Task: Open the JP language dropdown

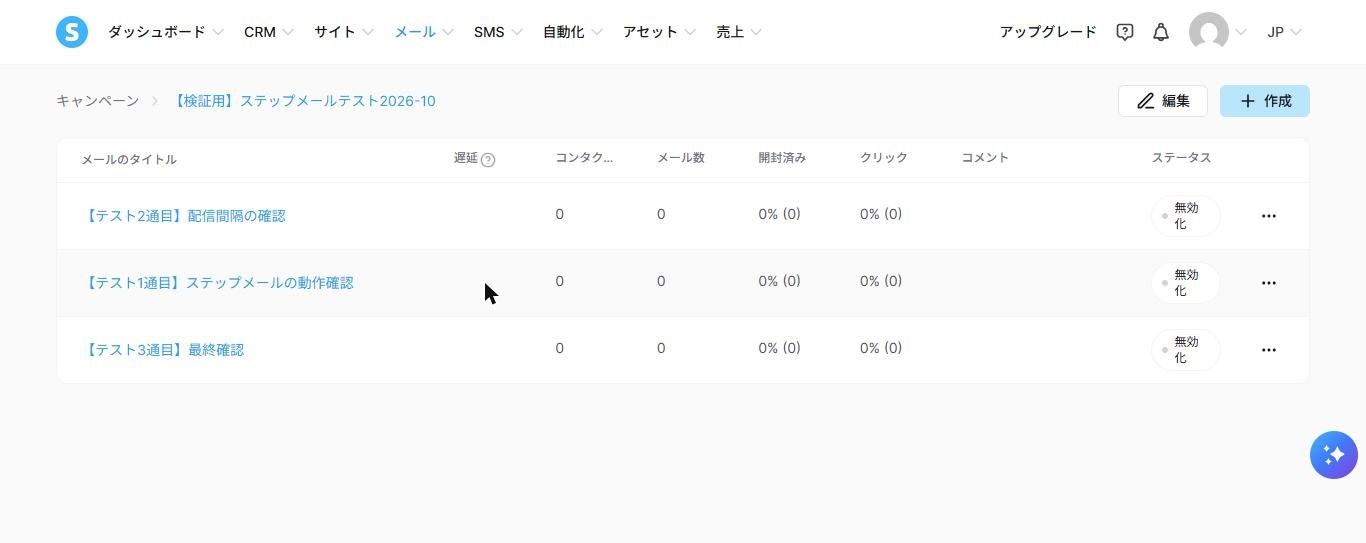Action: point(1284,32)
